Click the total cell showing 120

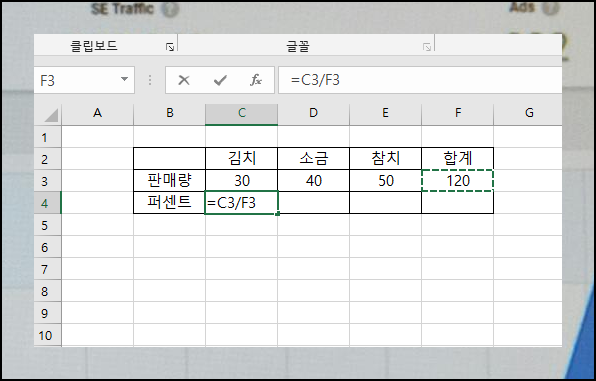pos(458,181)
